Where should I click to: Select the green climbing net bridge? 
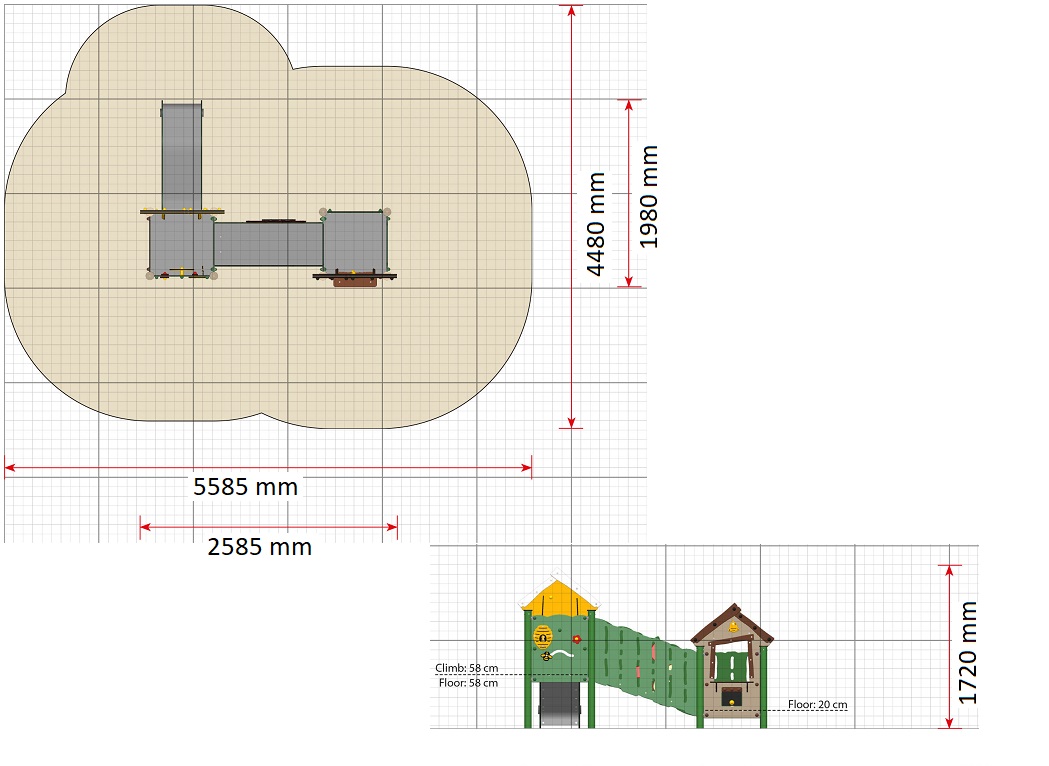pos(646,666)
